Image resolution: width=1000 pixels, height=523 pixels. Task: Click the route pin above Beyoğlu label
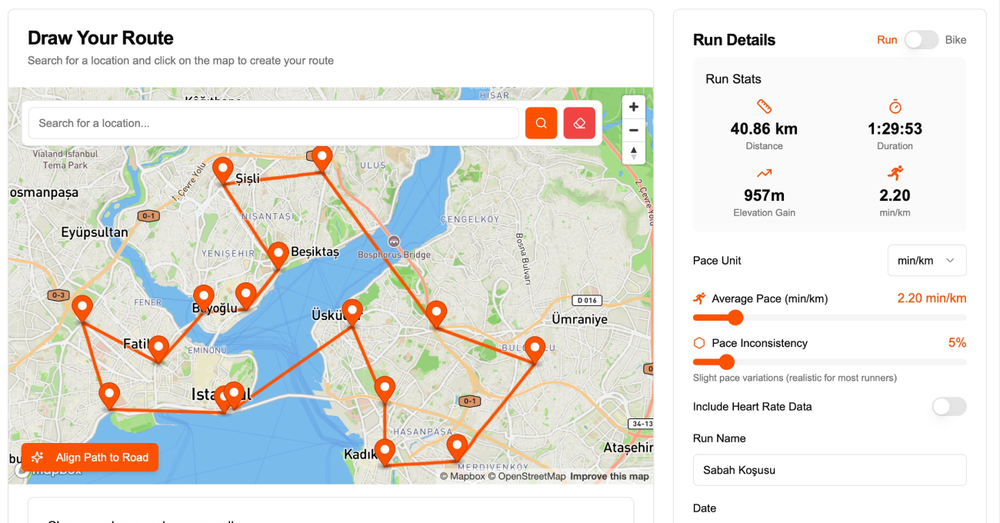(x=203, y=297)
